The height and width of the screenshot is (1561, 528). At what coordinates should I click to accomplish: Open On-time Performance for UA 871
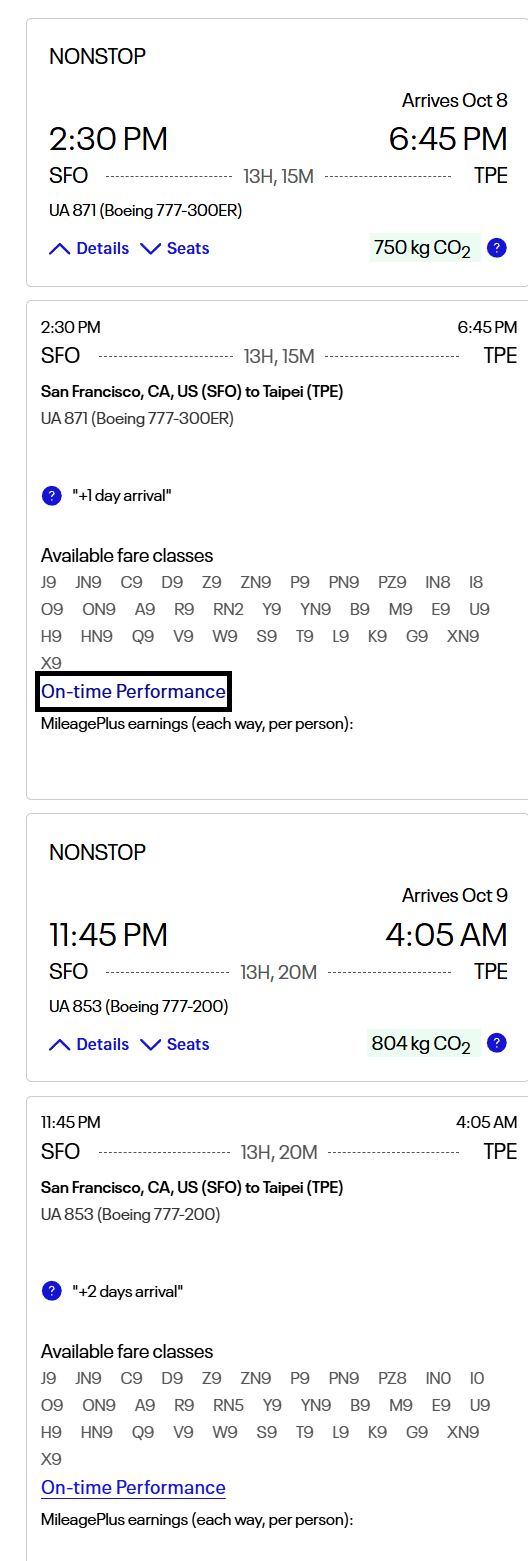(x=133, y=691)
